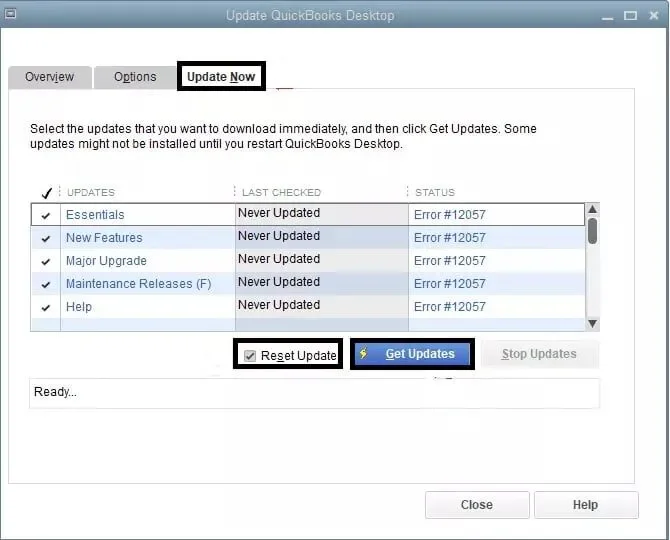
Task: Open the Options tab
Action: (135, 77)
